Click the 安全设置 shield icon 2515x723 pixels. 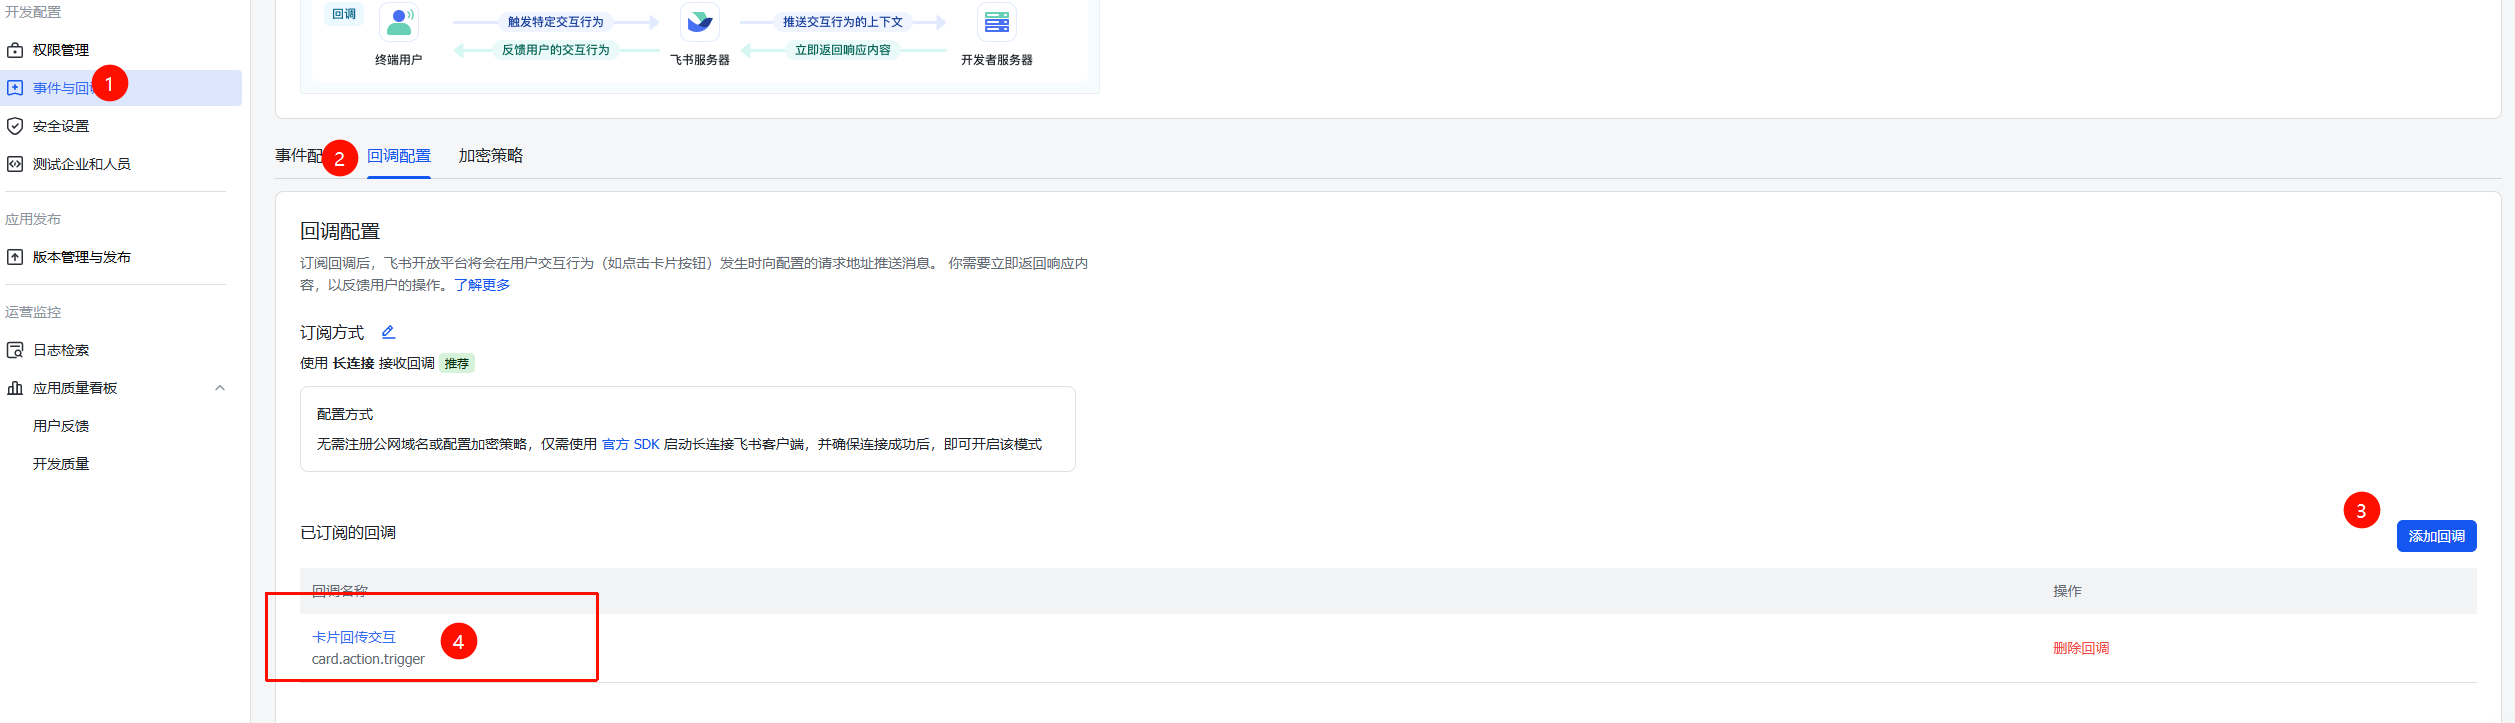tap(15, 126)
